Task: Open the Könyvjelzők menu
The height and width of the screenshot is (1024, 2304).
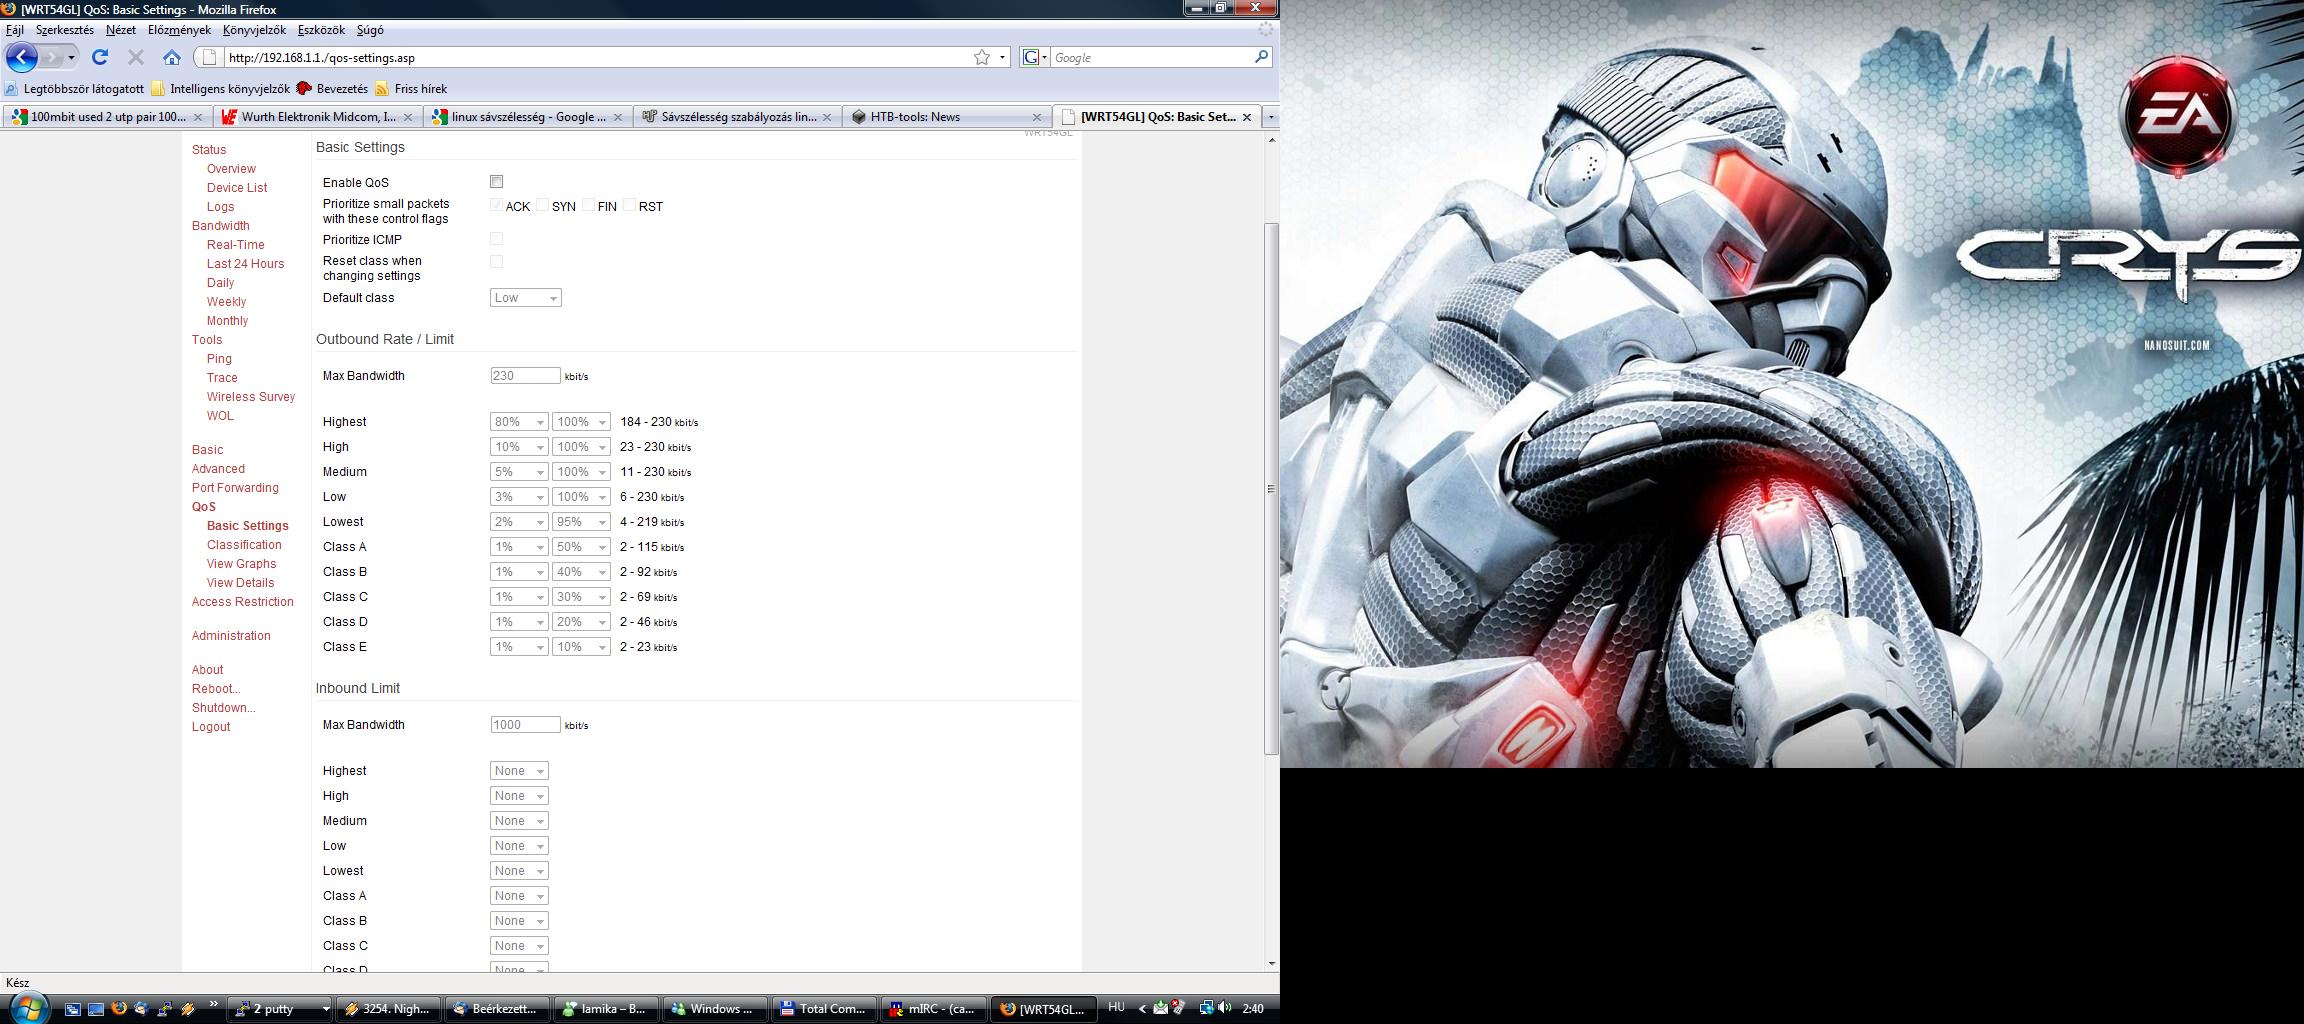Action: point(254,30)
